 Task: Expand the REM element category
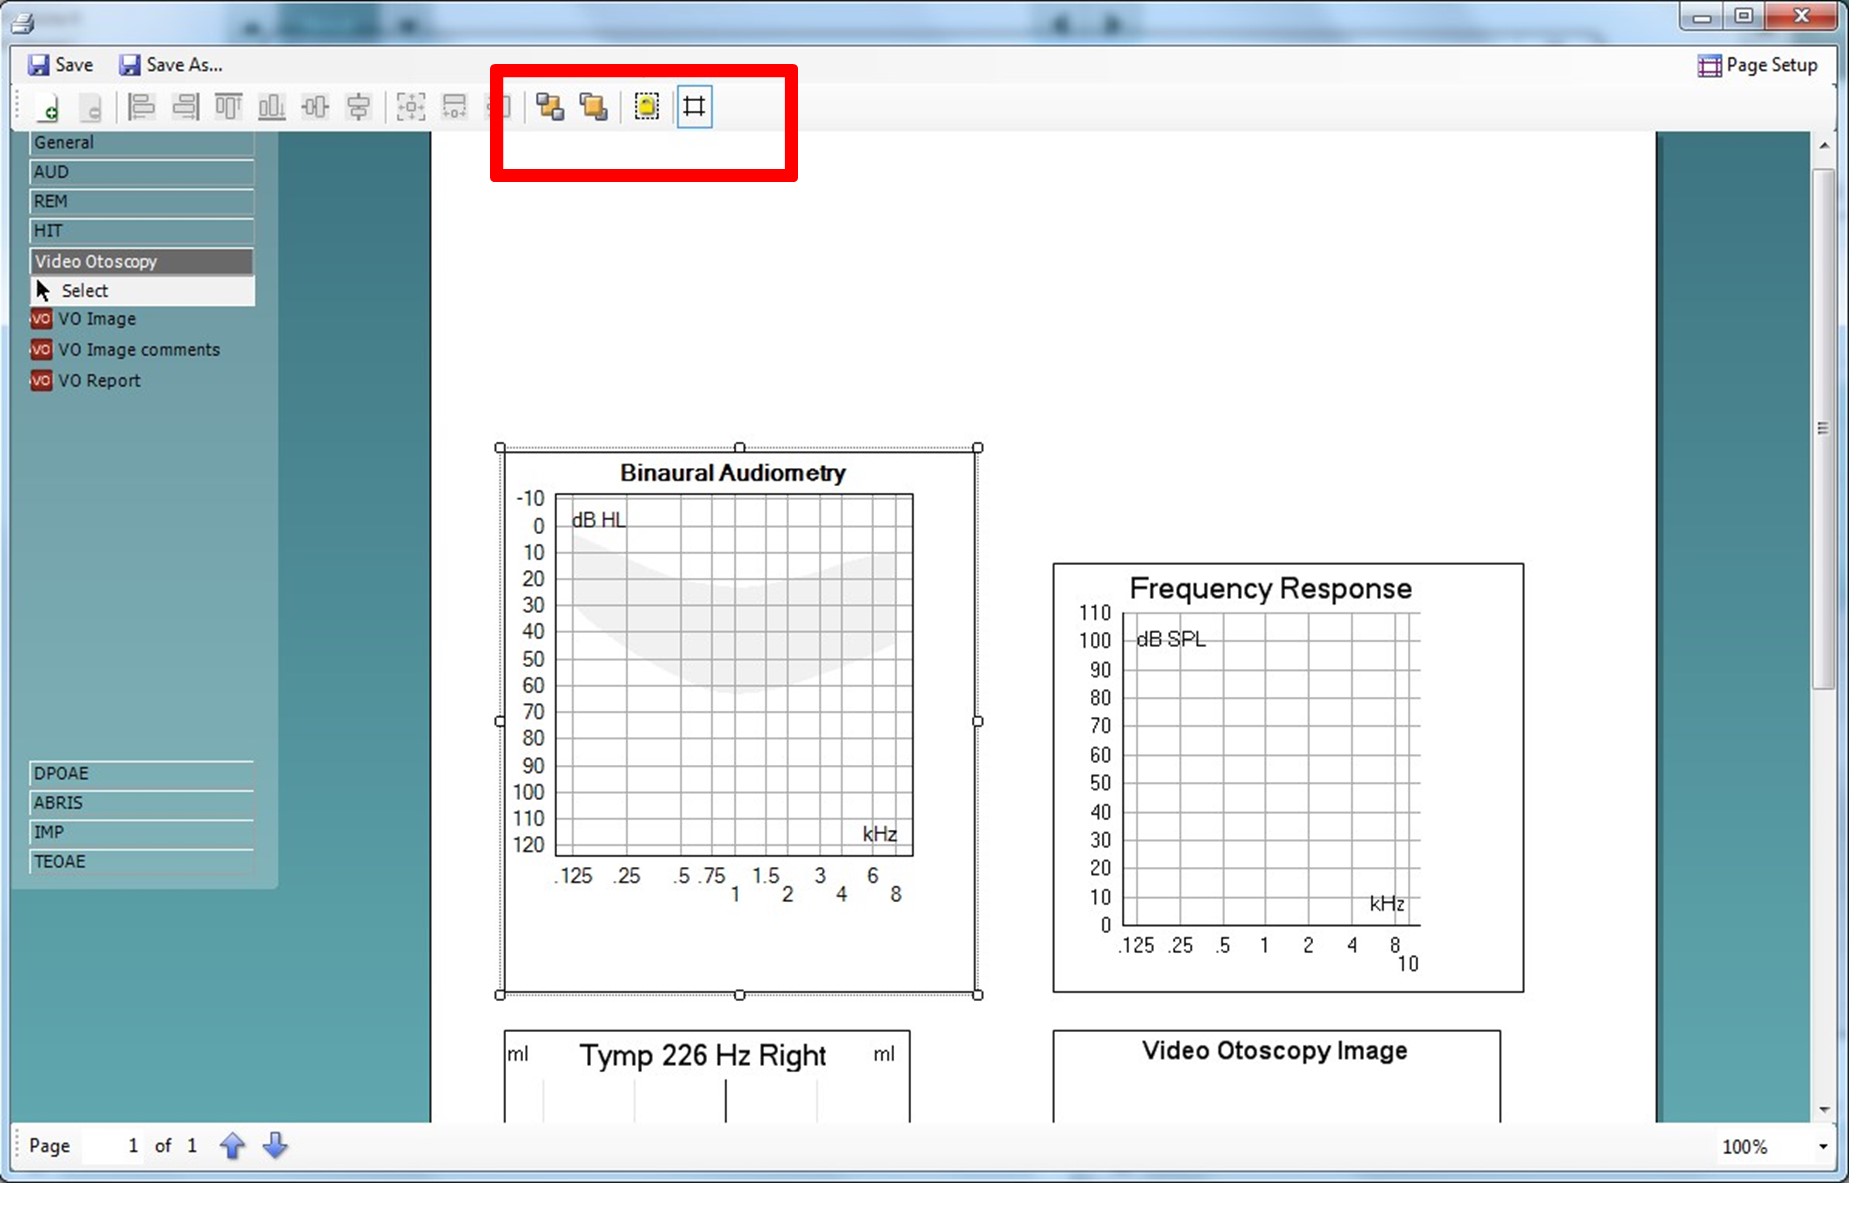point(141,201)
